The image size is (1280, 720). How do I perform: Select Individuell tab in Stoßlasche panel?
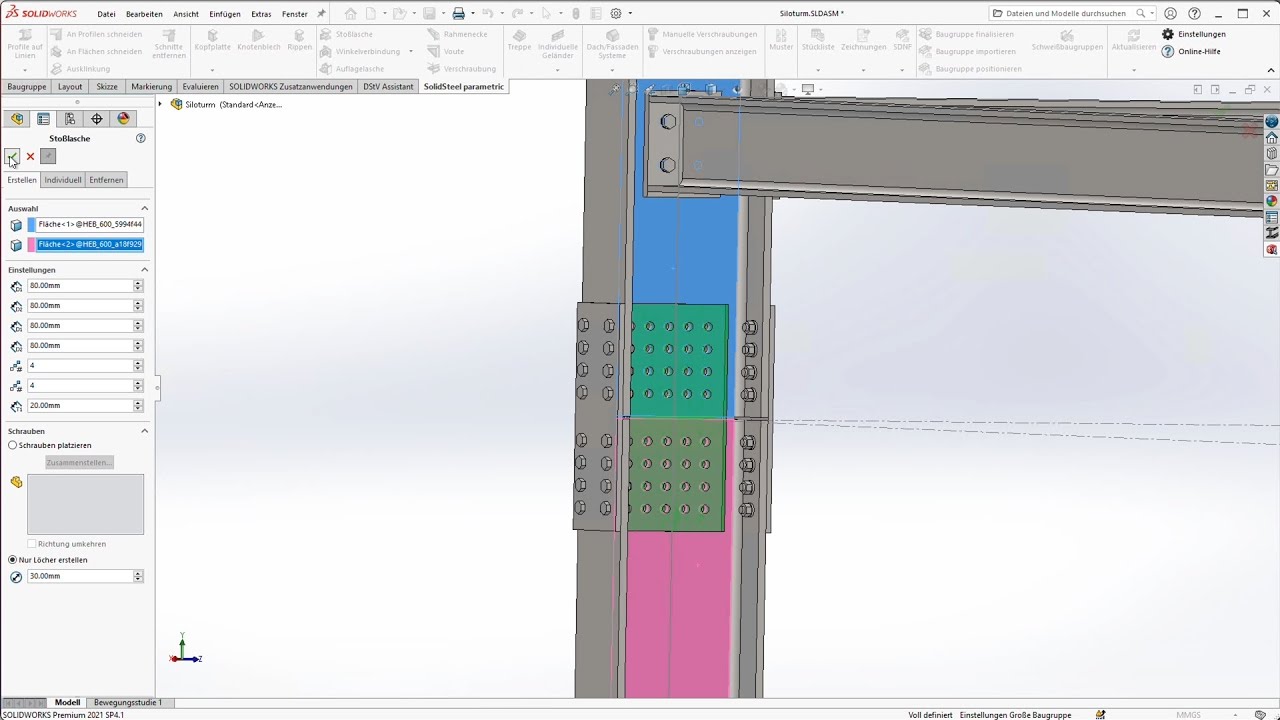pyautogui.click(x=62, y=180)
